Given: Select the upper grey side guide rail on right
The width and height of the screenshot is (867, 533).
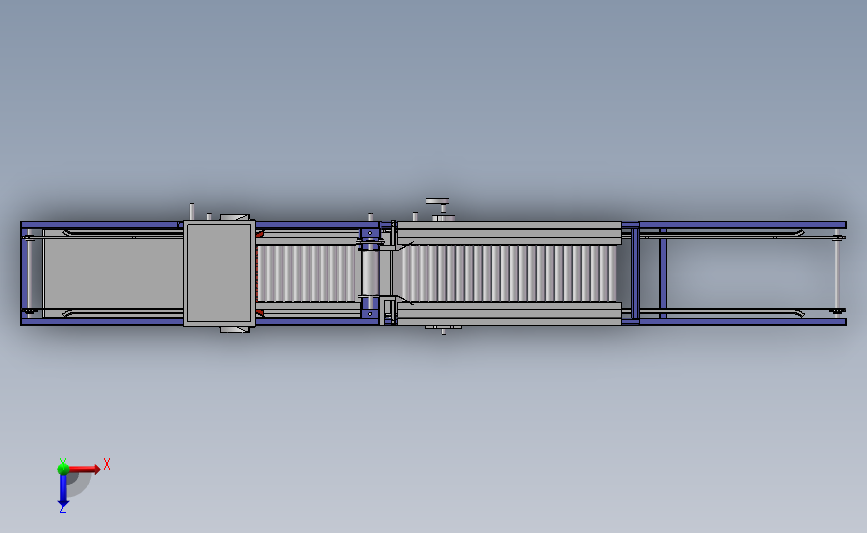Looking at the screenshot, I should (x=509, y=231).
